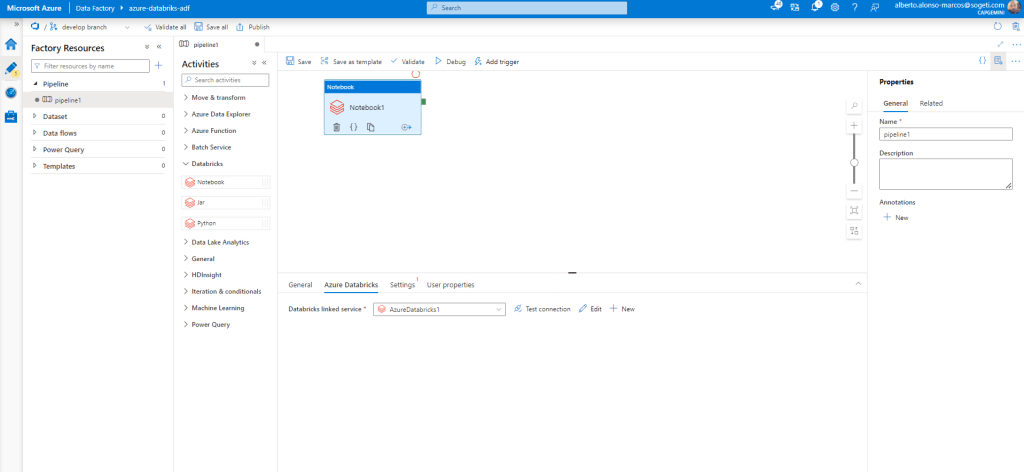Open the Manage toolbox hub icon
The width and height of the screenshot is (1024, 472).
click(x=11, y=116)
